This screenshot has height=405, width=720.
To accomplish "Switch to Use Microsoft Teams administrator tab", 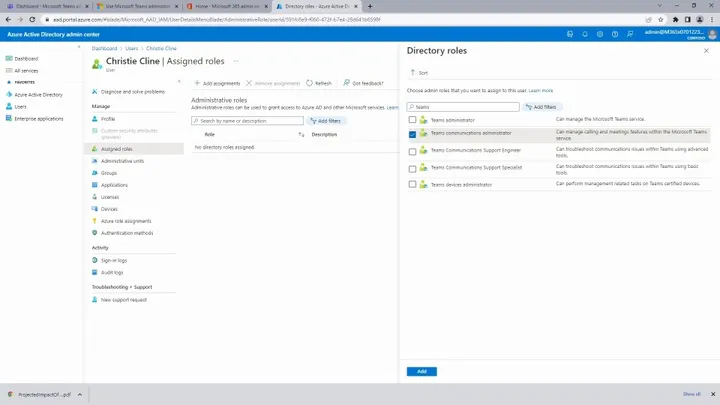I will [137, 6].
